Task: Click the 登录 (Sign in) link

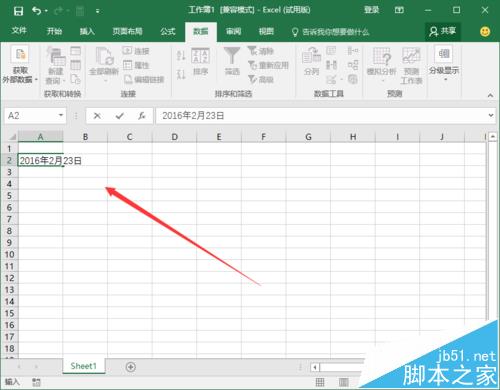Action: [371, 10]
